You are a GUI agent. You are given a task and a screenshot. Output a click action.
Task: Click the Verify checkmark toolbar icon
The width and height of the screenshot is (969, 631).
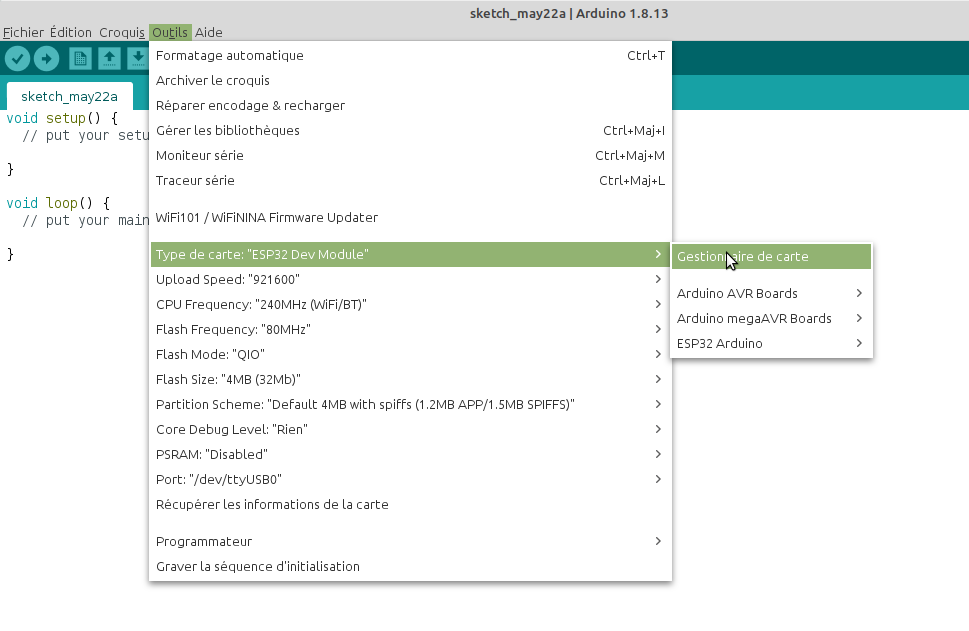click(17, 59)
